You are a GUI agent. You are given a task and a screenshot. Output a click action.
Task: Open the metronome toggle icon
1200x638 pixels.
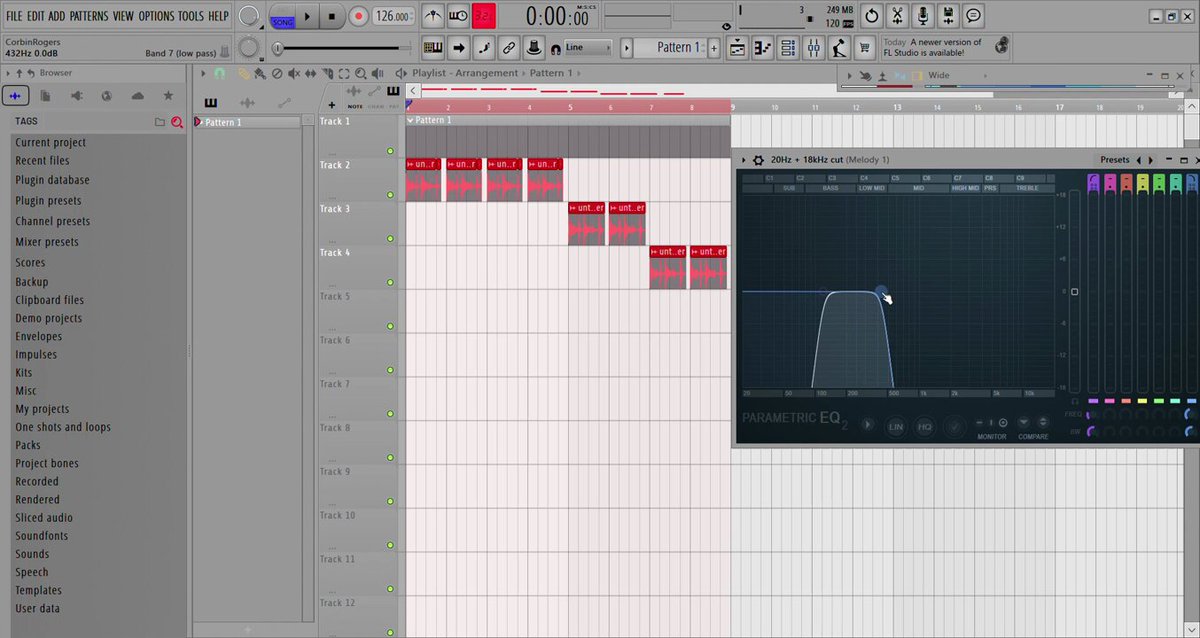coord(433,16)
